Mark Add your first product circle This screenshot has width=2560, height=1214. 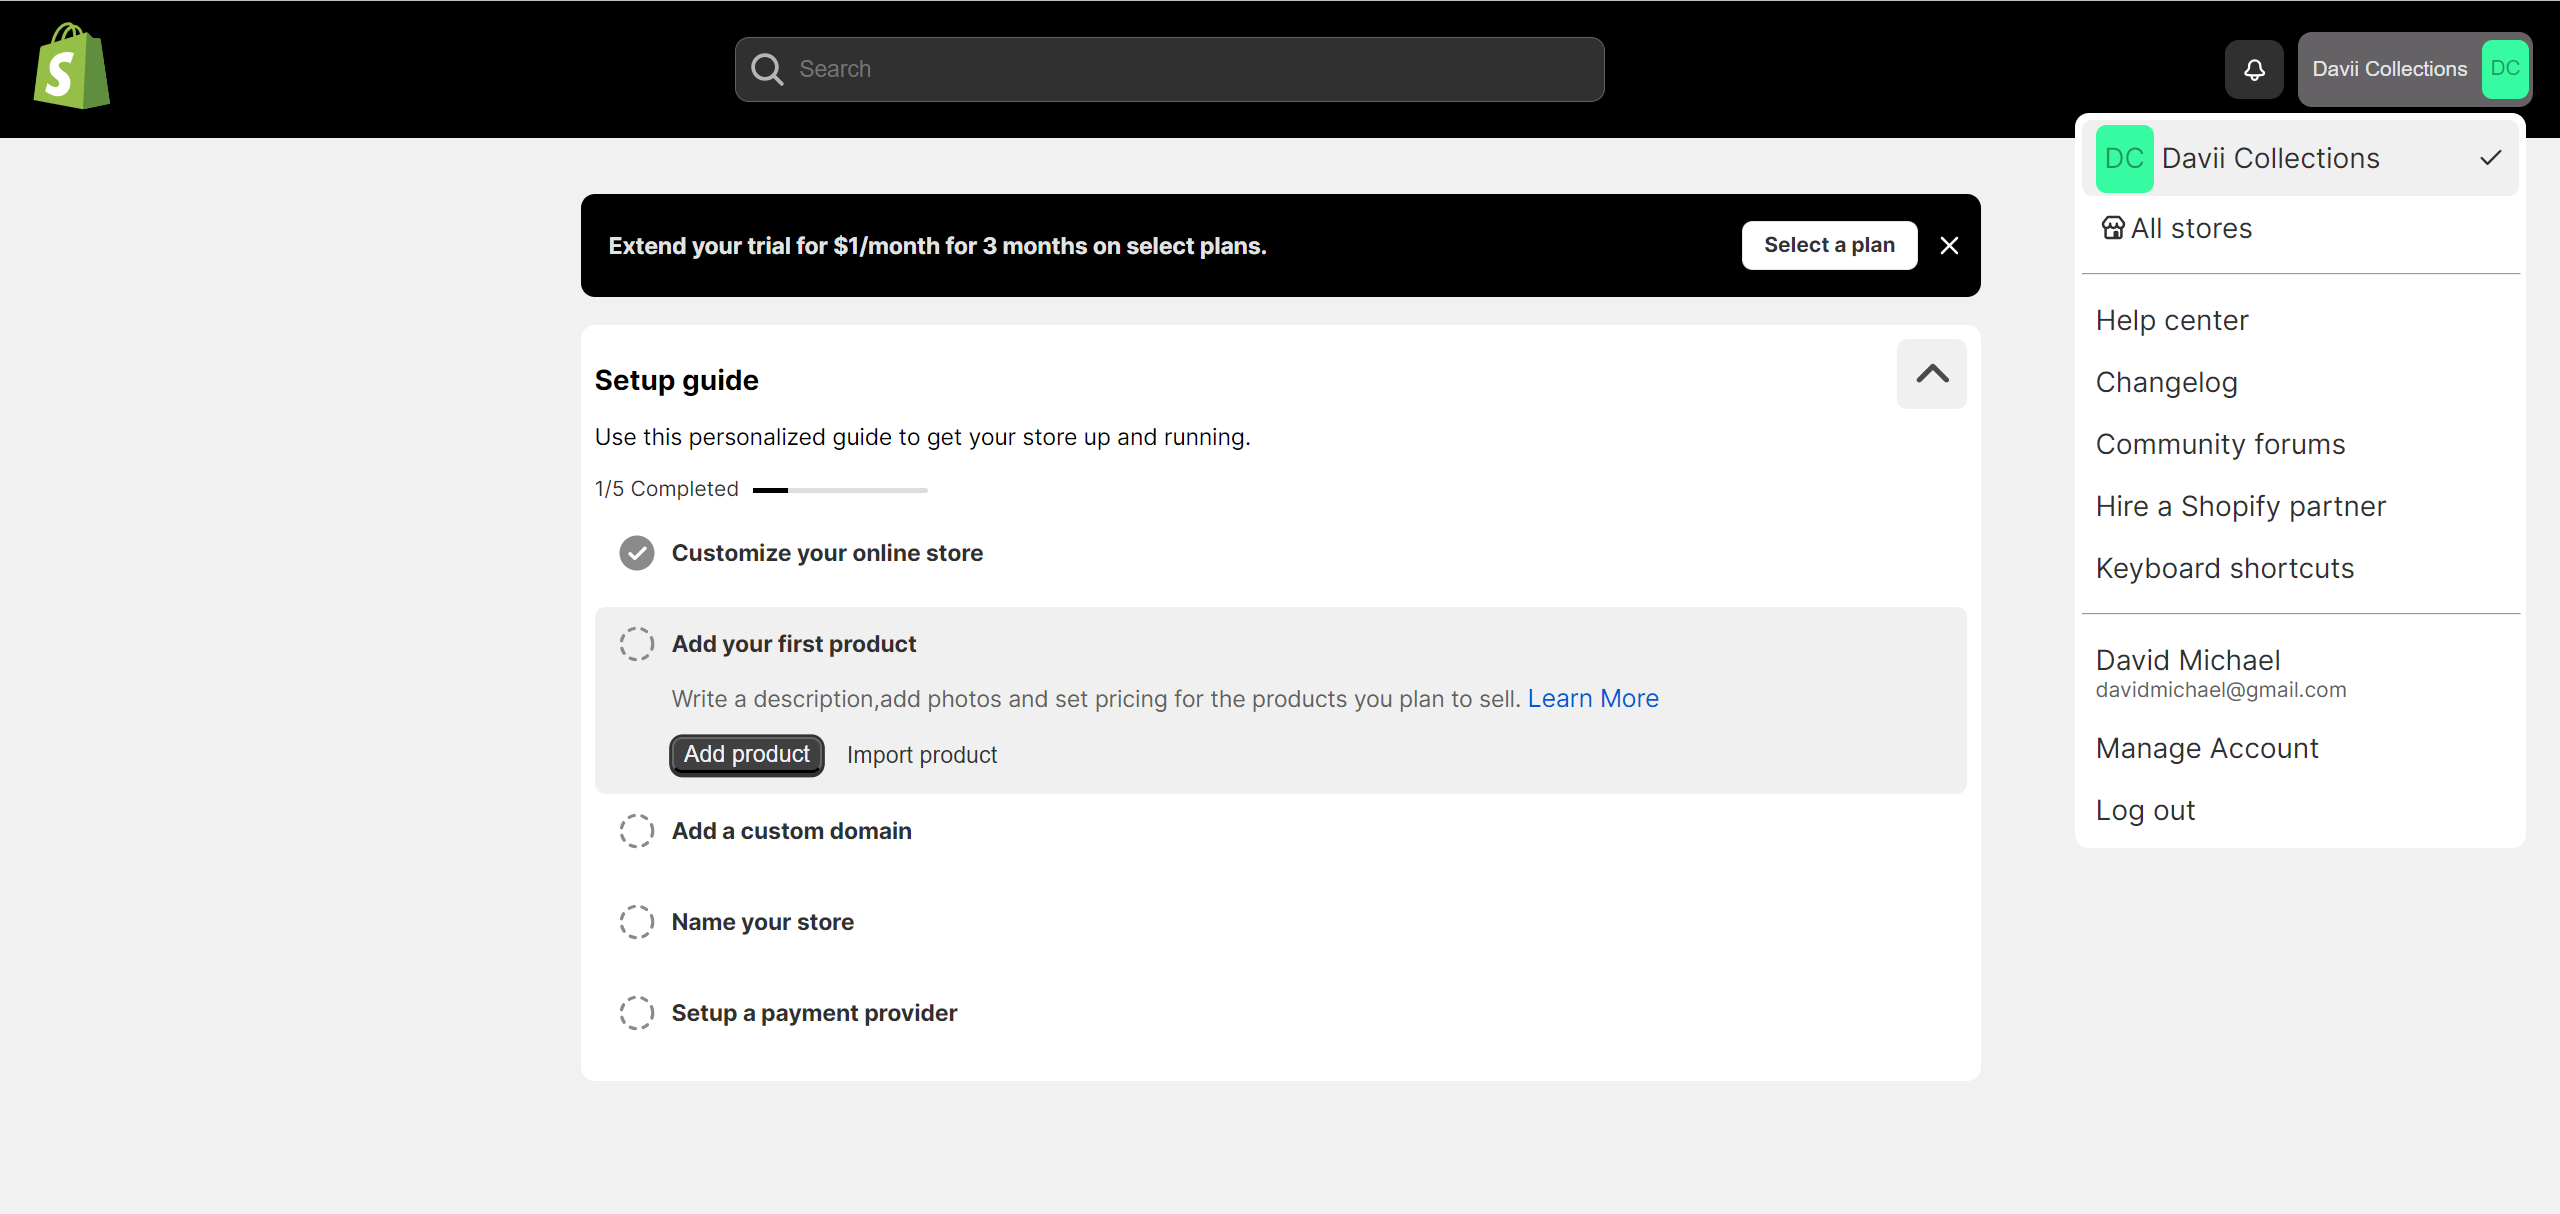click(637, 644)
